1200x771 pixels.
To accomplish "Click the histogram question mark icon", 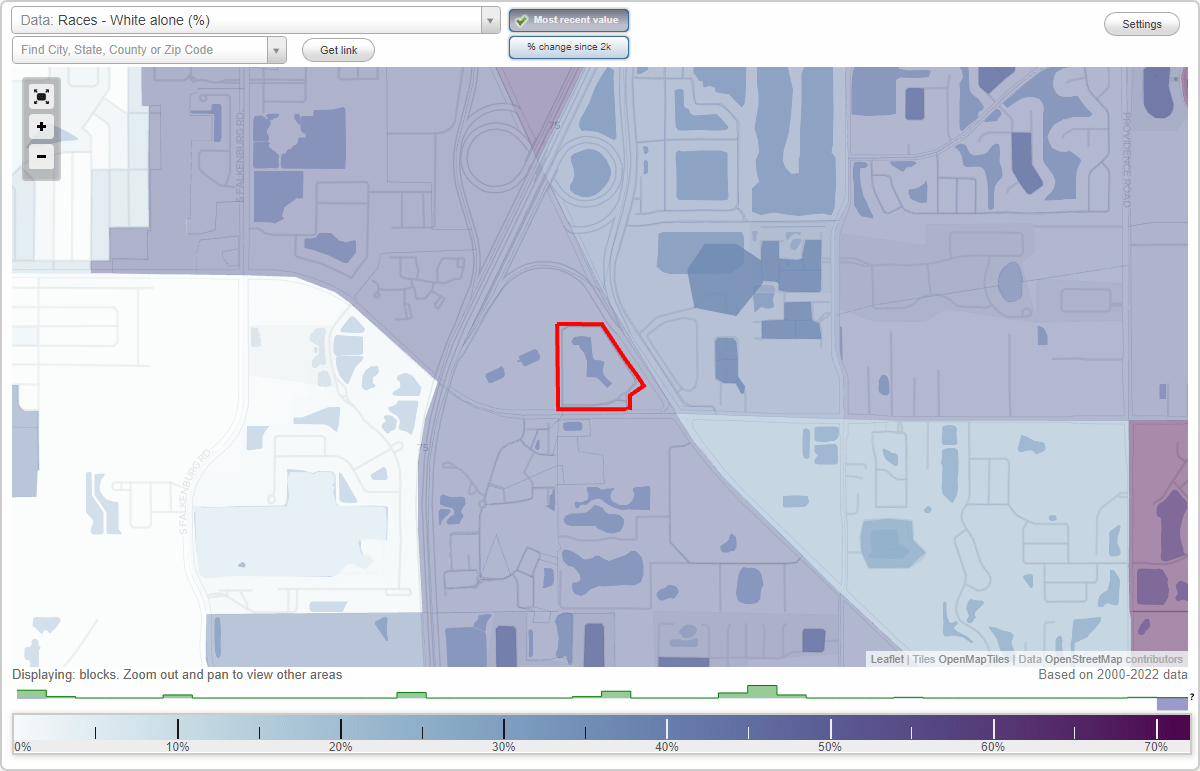I will (x=1192, y=695).
